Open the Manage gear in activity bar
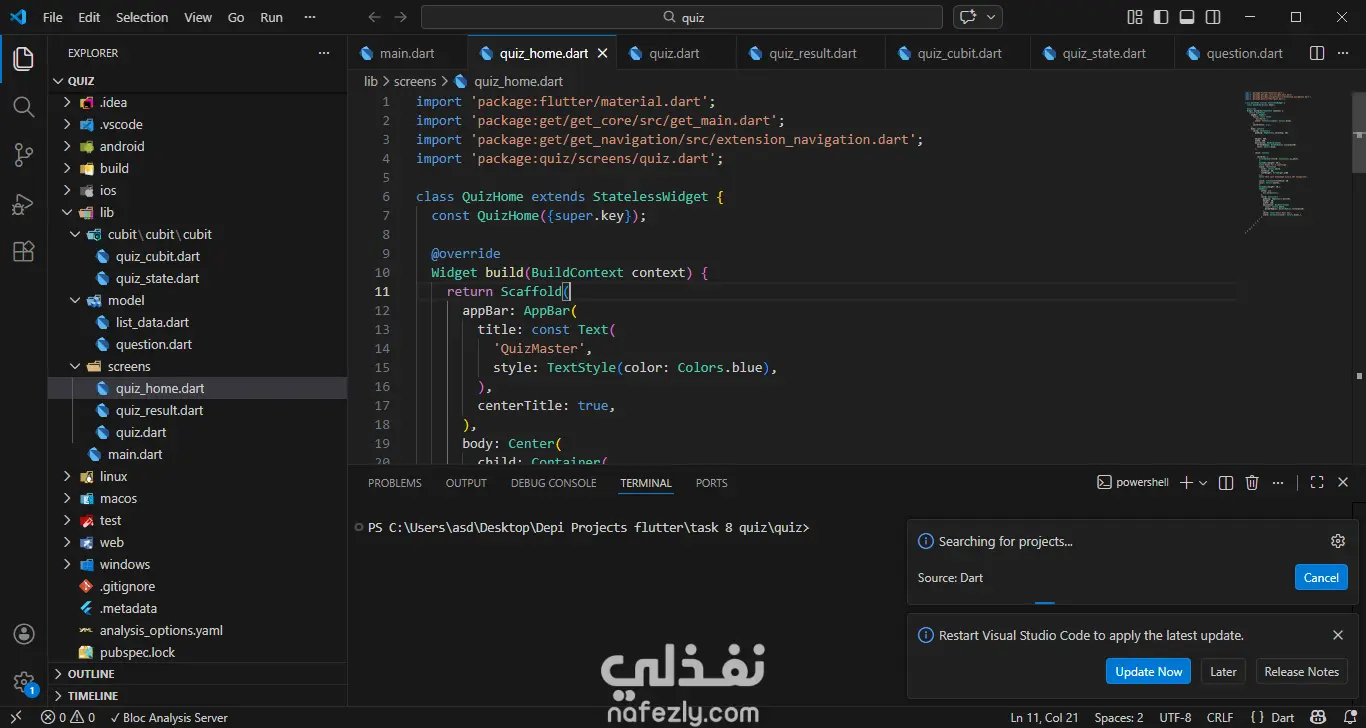 pos(23,682)
